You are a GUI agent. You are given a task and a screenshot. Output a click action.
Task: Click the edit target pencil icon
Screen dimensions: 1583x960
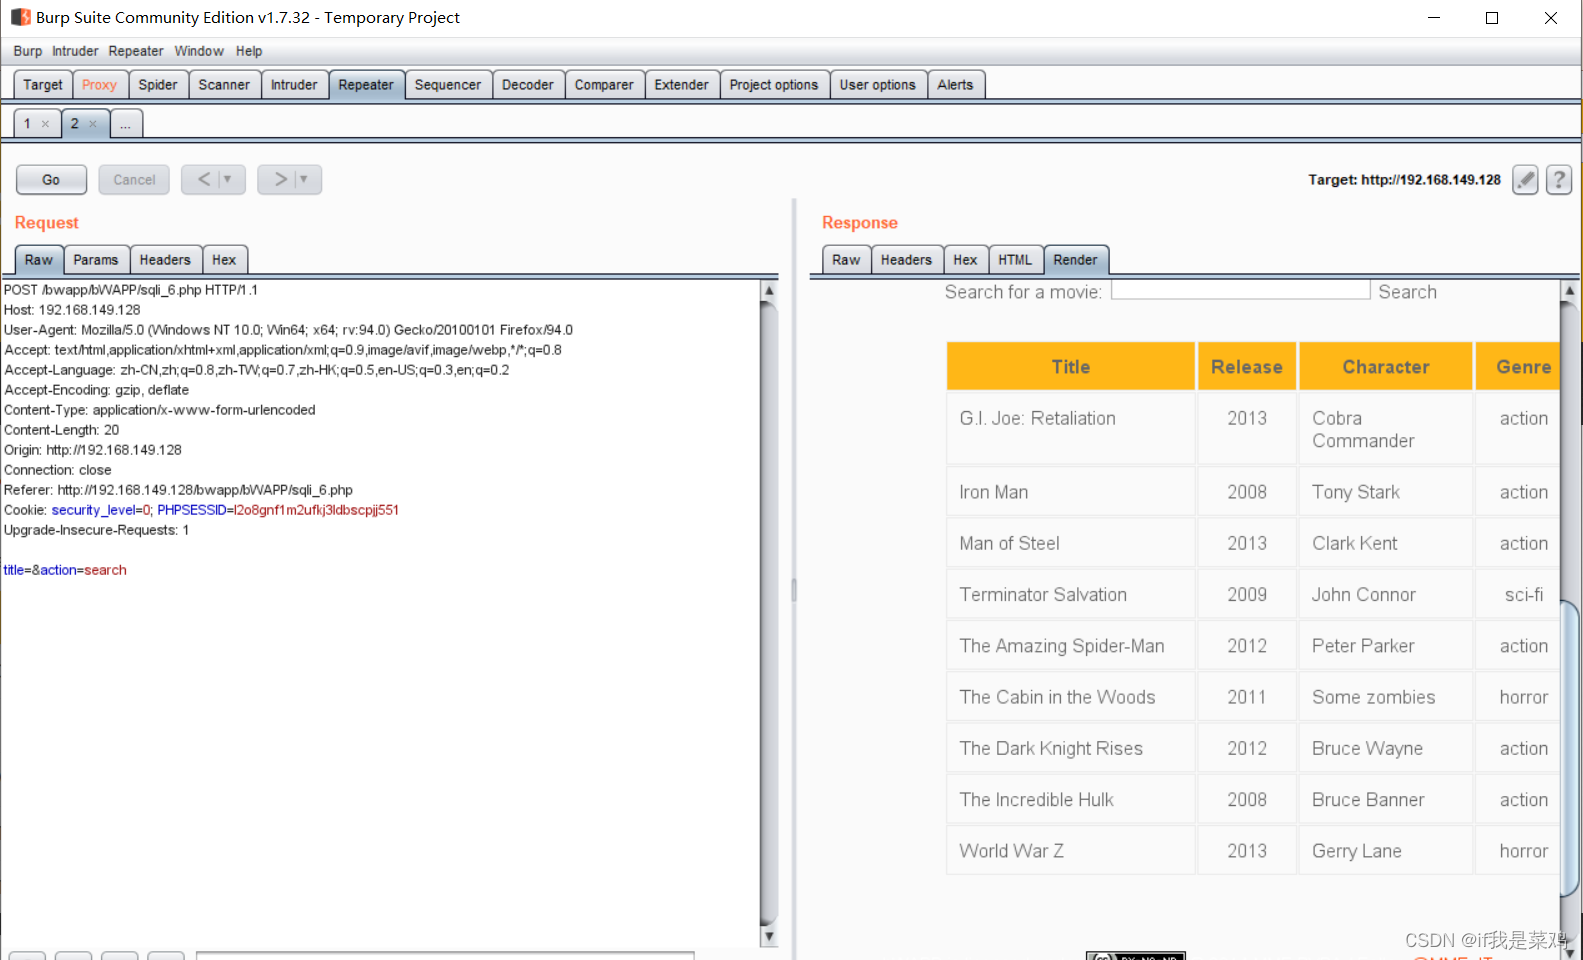click(1525, 180)
